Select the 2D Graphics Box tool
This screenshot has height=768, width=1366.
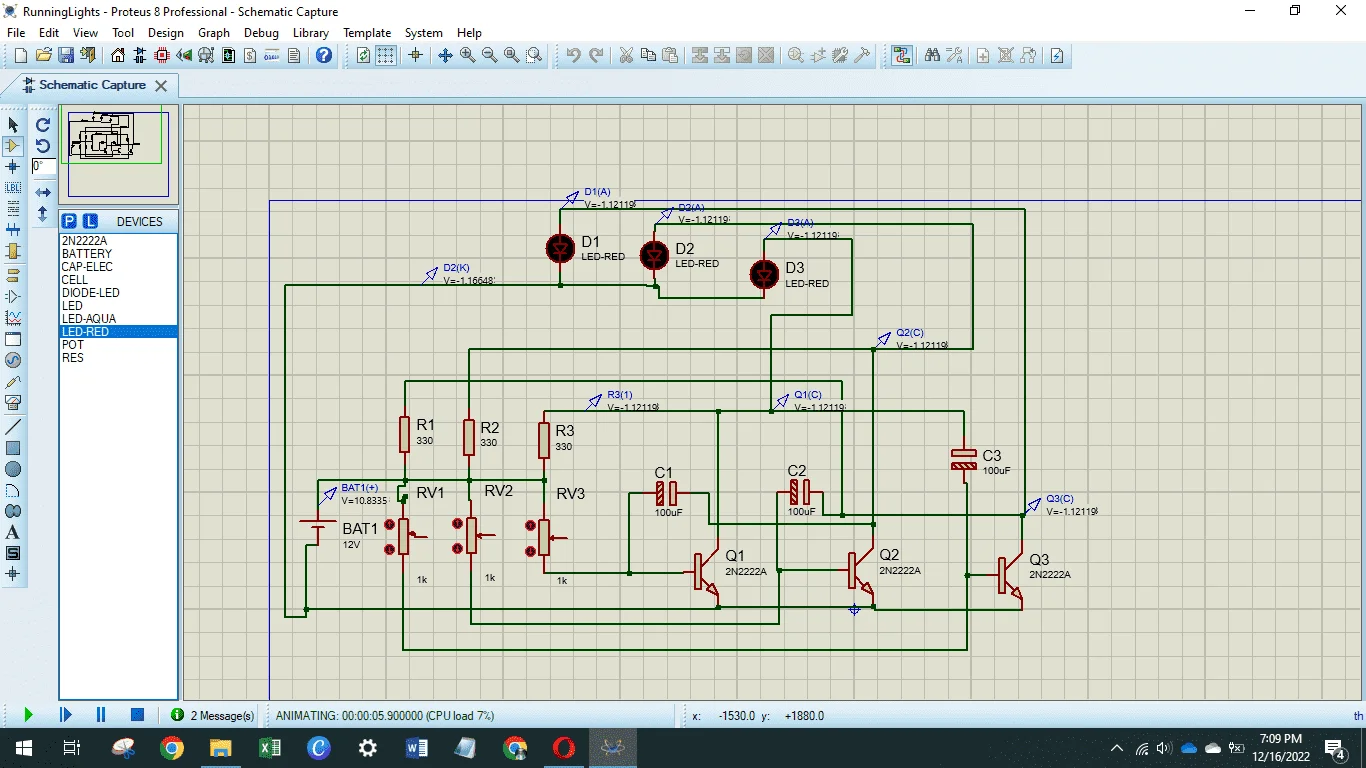(13, 448)
